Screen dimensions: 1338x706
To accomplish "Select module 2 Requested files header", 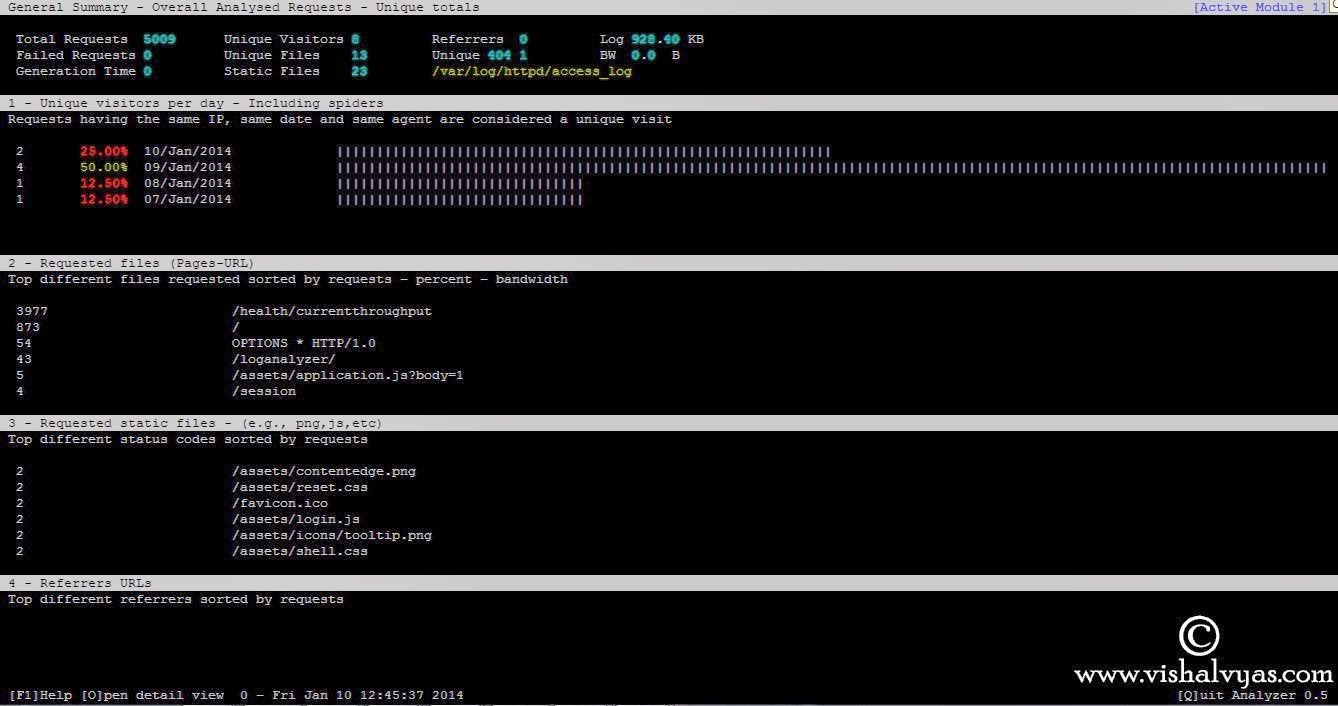I will (669, 263).
